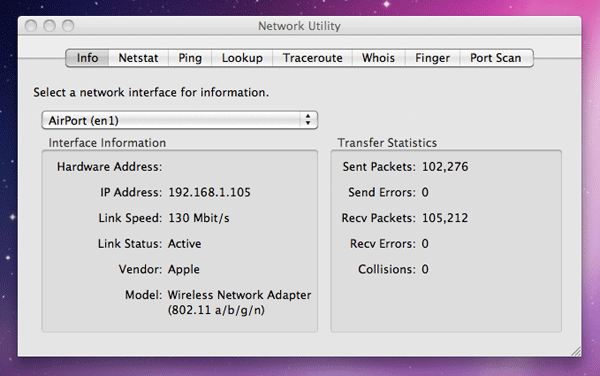Open the Traceroute tab
The height and width of the screenshot is (376, 600).
tap(313, 58)
